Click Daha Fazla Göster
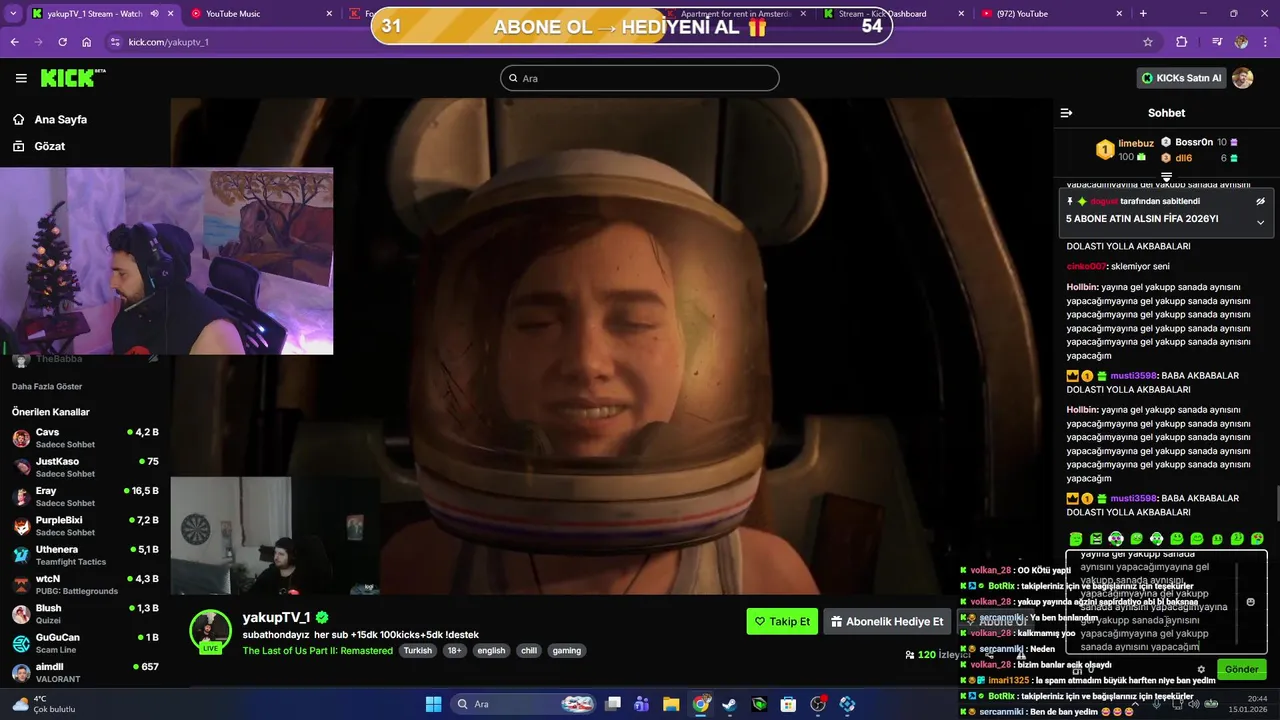This screenshot has width=1280, height=720. click(47, 386)
